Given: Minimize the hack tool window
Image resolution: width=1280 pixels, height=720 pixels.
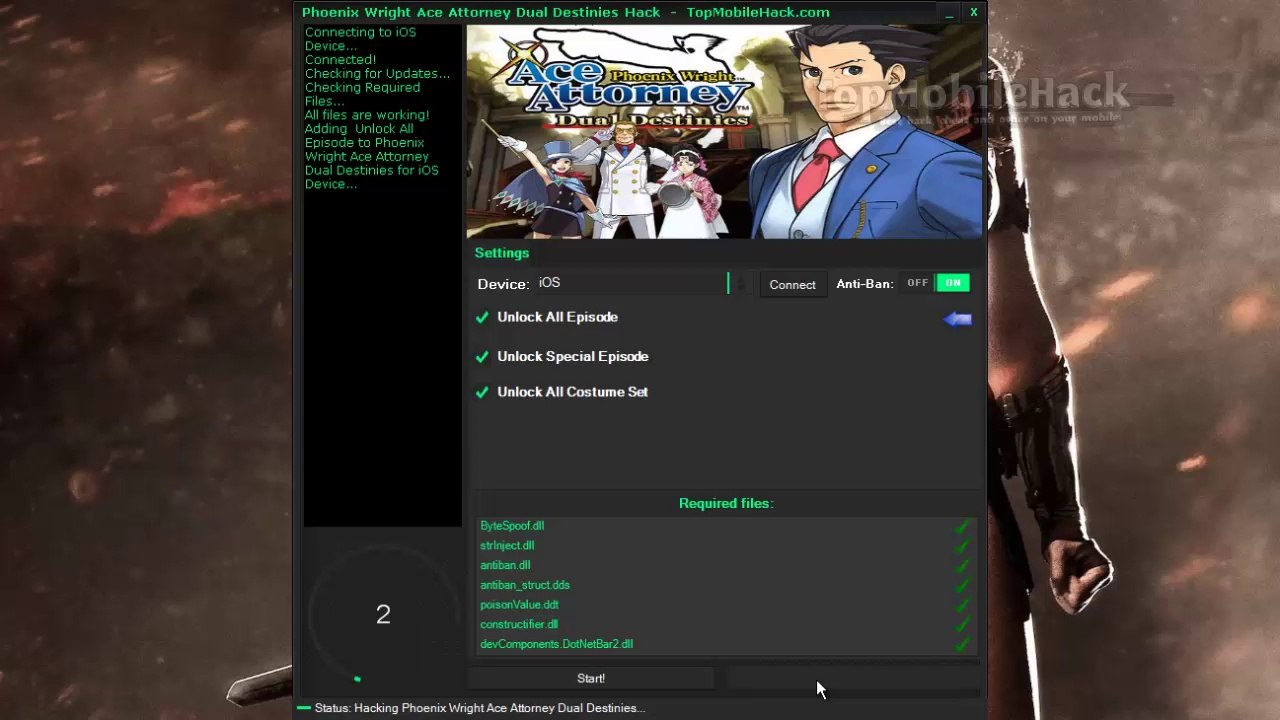Looking at the screenshot, I should (x=949, y=12).
